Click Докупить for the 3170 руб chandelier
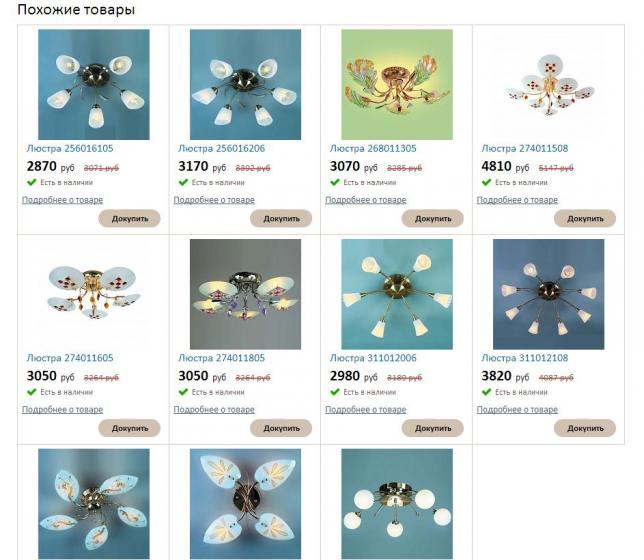Image resolution: width=644 pixels, height=560 pixels. (x=281, y=219)
